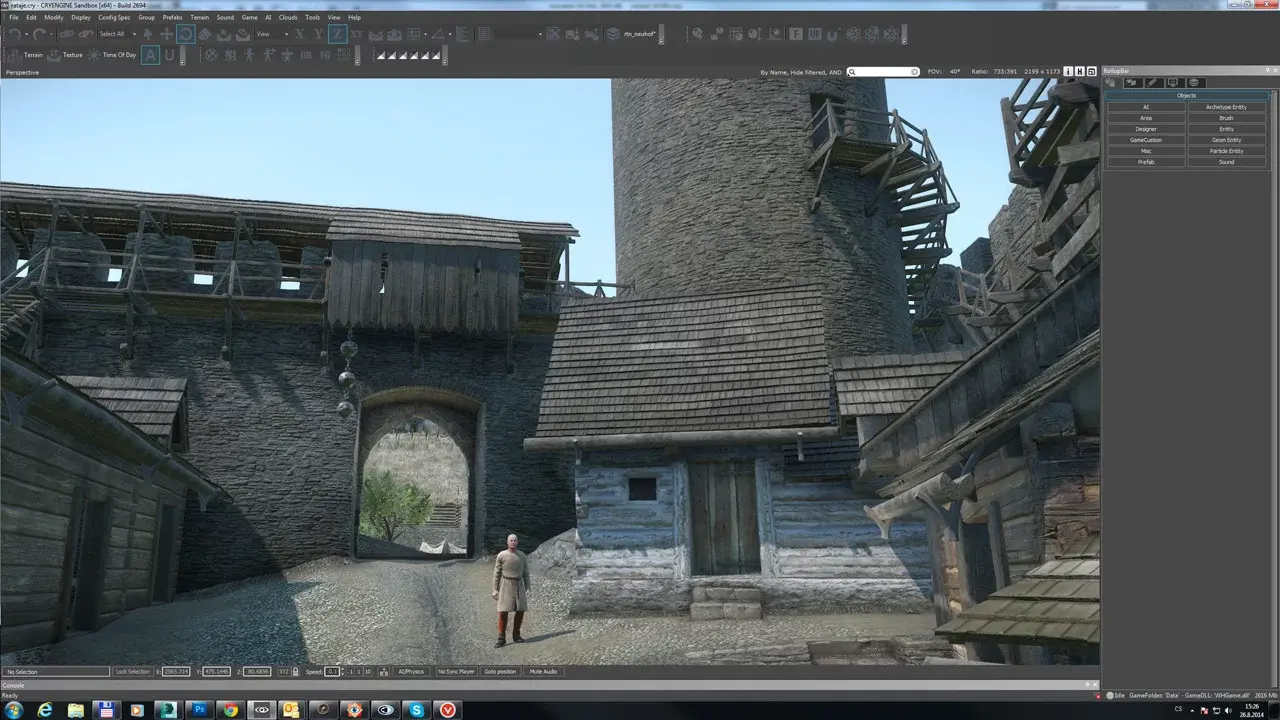The image size is (1280, 720).
Task: Click the Goto position button
Action: (x=500, y=671)
